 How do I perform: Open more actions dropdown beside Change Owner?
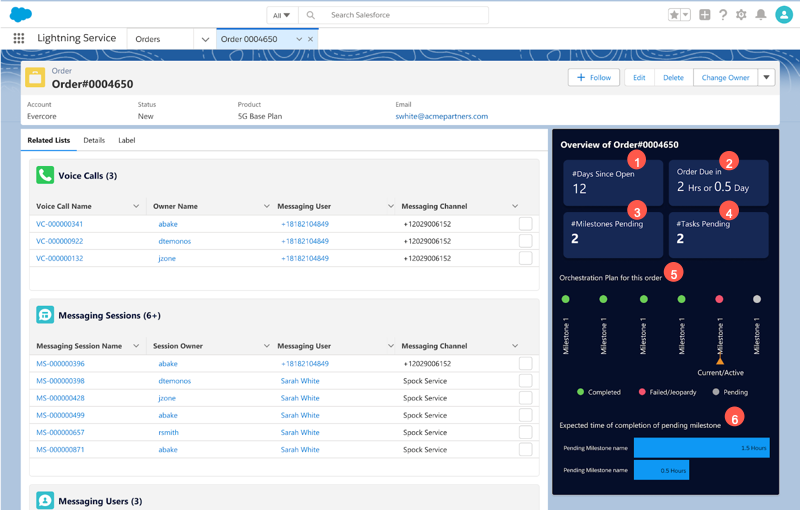point(766,78)
